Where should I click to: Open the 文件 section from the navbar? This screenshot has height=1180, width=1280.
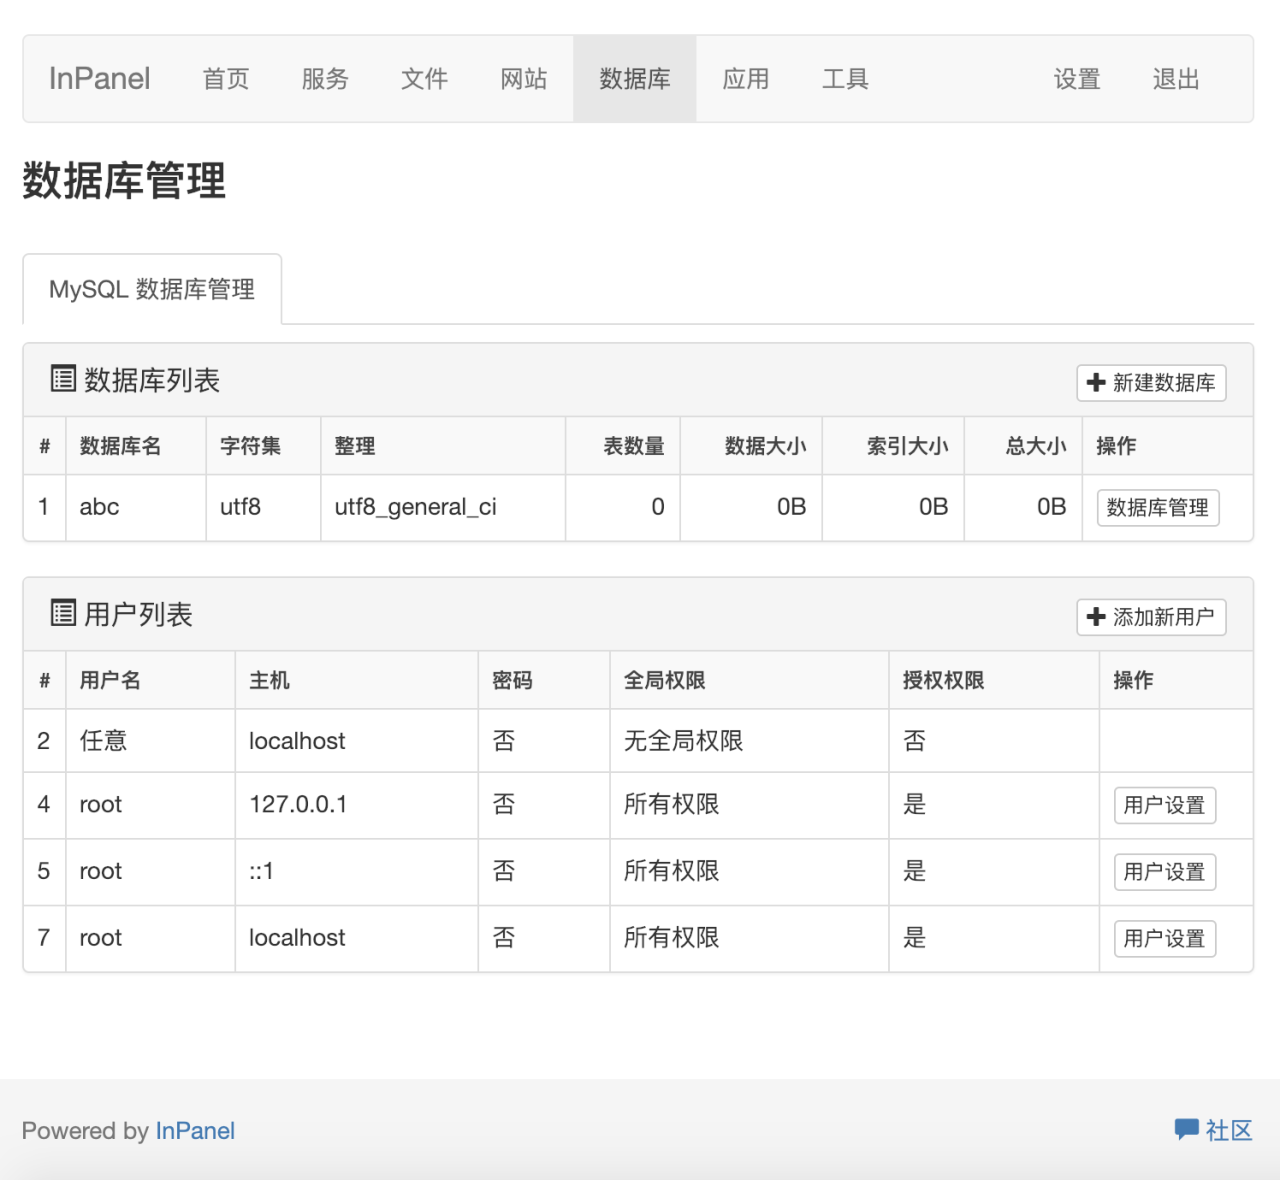[424, 78]
